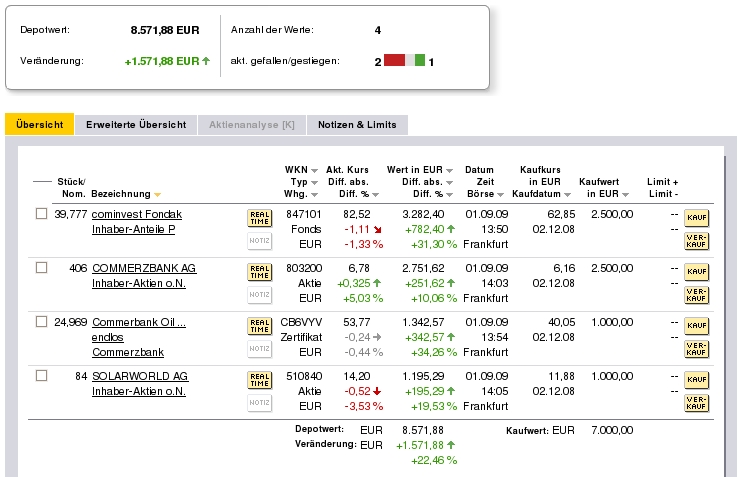Sort by Börse column arrow
The width and height of the screenshot is (743, 477).
click(x=500, y=195)
